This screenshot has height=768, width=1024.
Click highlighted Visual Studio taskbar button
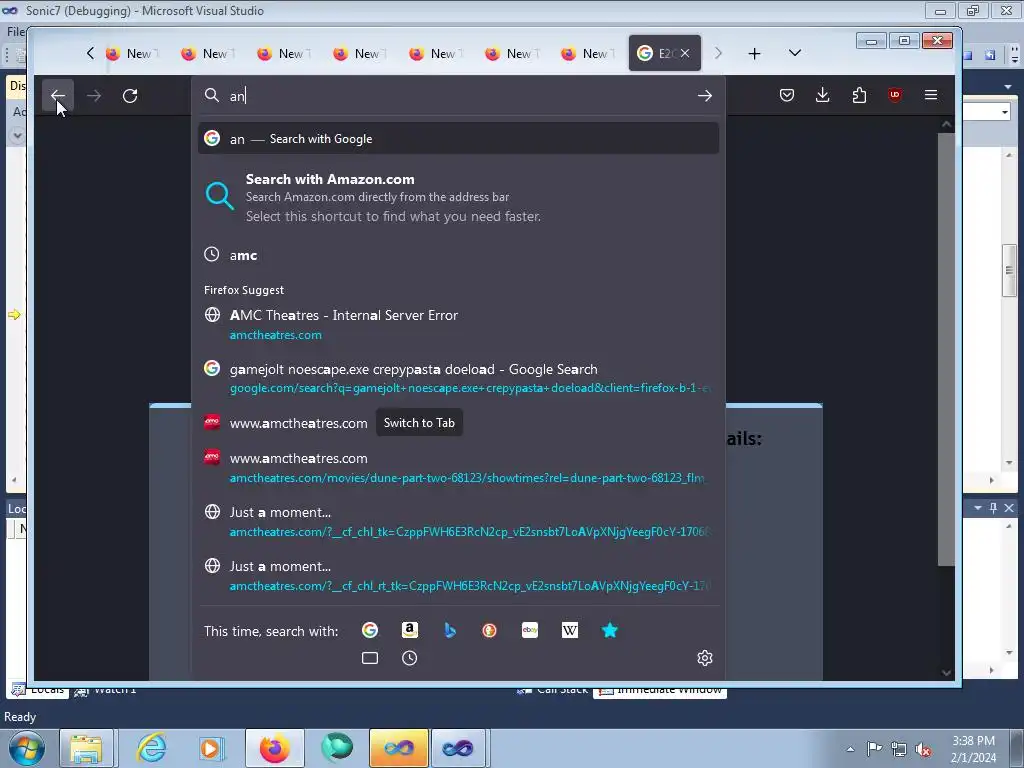click(x=398, y=748)
